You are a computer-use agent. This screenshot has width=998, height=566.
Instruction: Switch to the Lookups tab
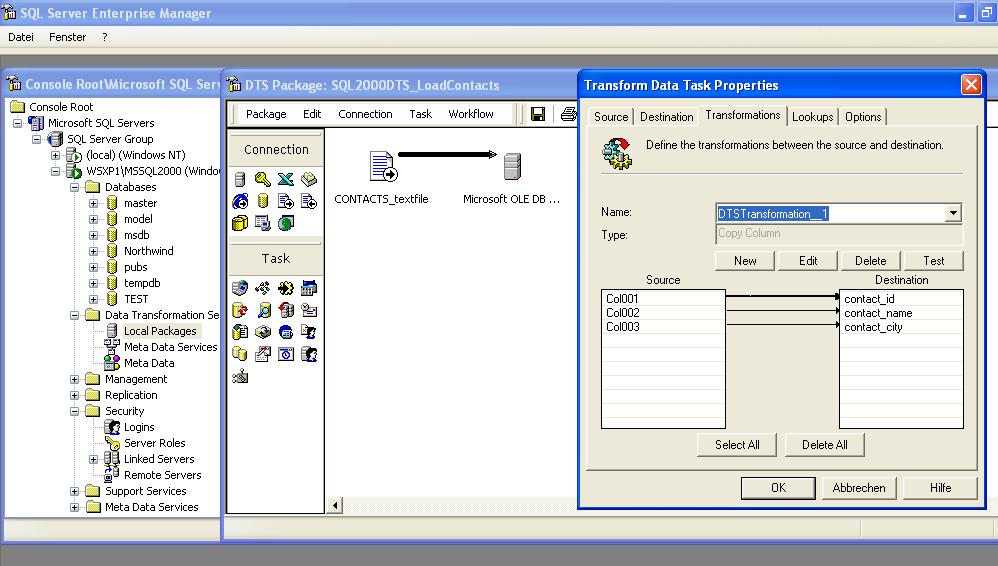(813, 117)
